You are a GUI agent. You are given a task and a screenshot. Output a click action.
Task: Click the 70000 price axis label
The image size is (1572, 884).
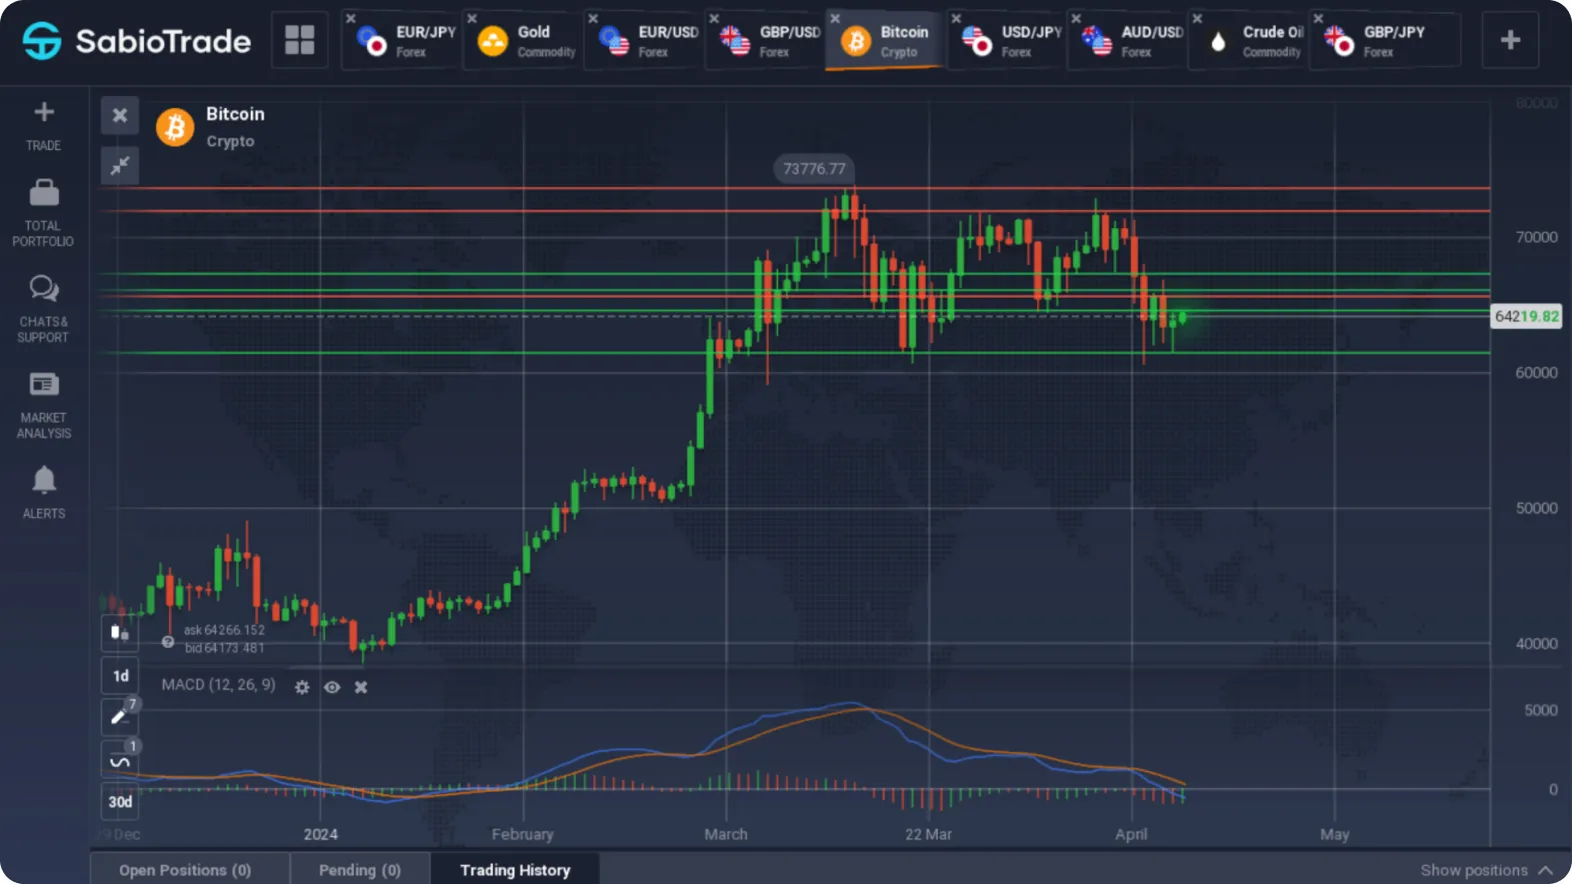(1536, 237)
